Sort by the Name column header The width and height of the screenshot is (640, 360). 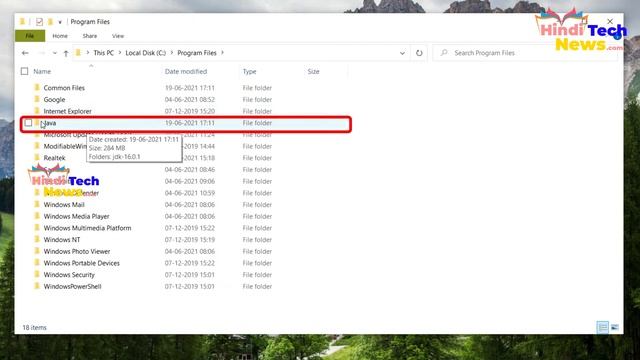[42, 71]
